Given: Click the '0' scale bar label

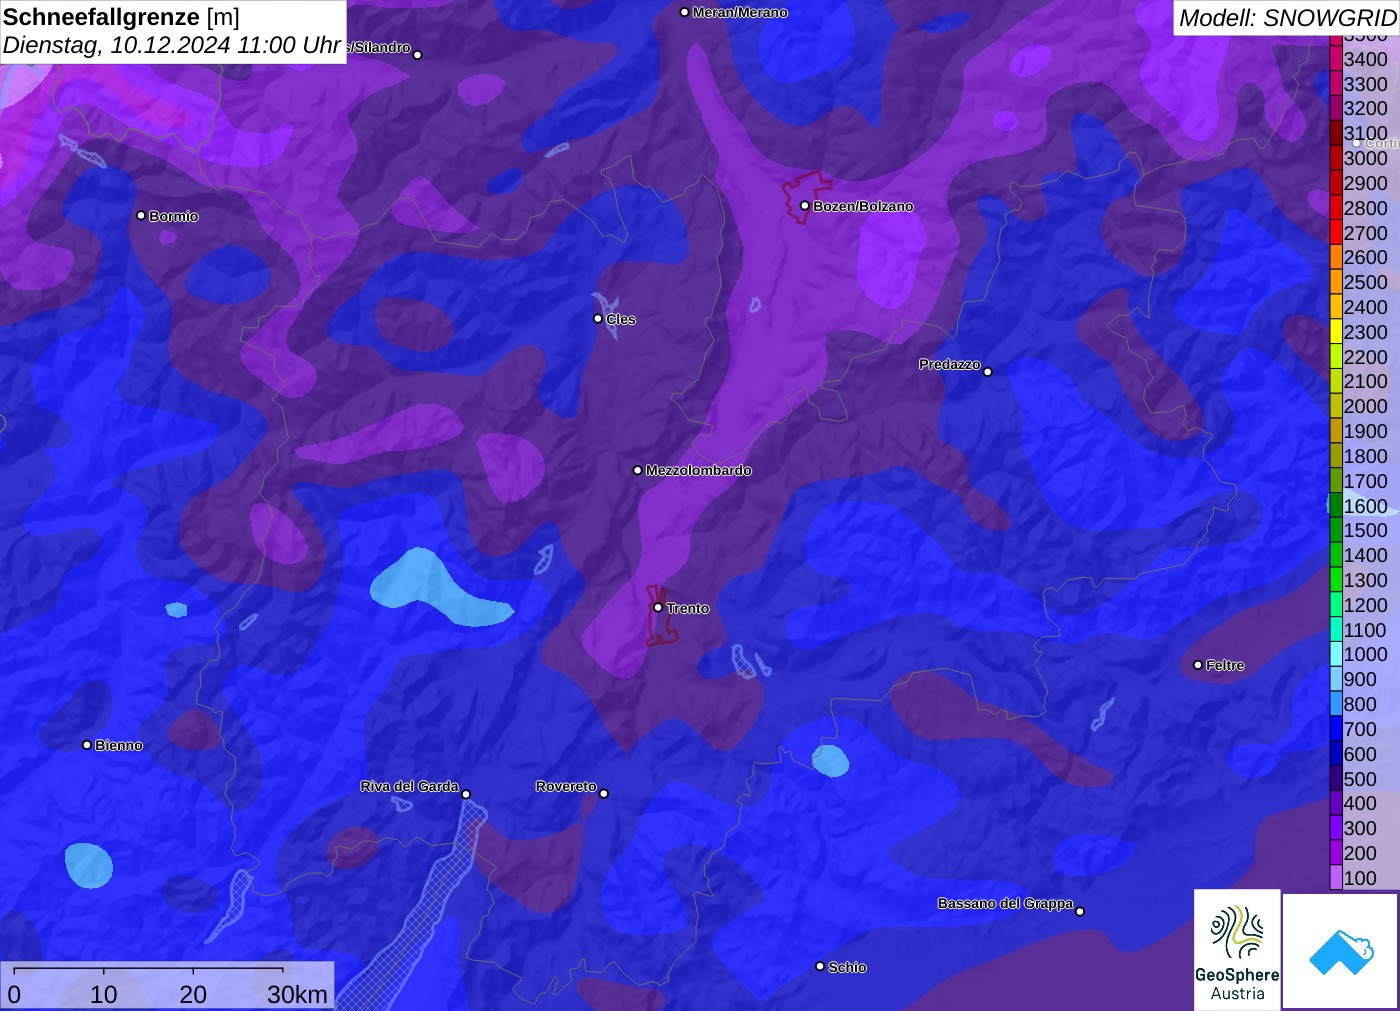Looking at the screenshot, I should (14, 994).
